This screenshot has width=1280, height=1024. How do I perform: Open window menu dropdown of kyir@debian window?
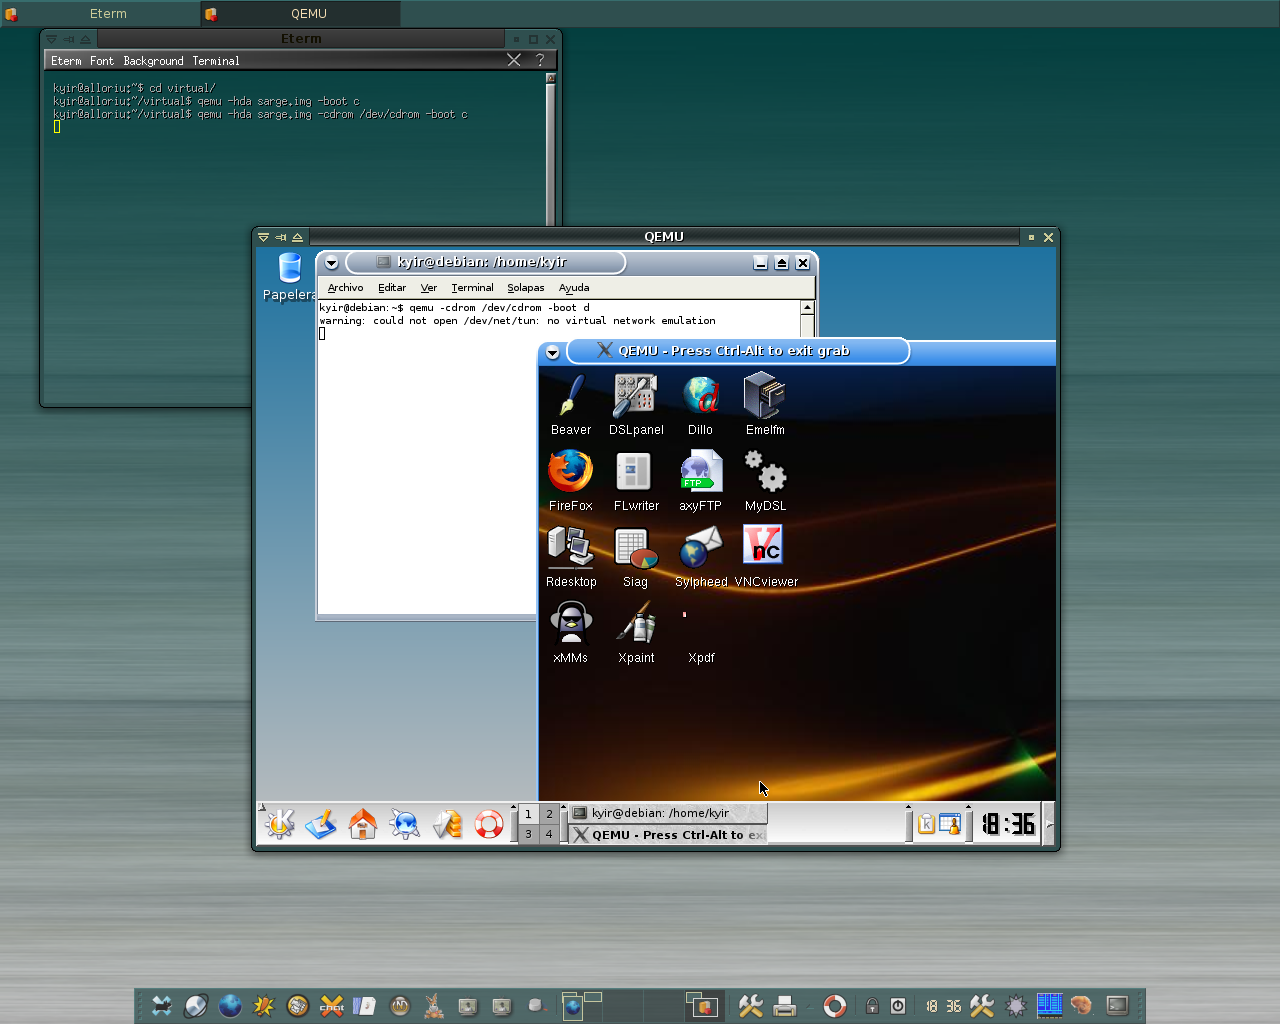tap(331, 263)
